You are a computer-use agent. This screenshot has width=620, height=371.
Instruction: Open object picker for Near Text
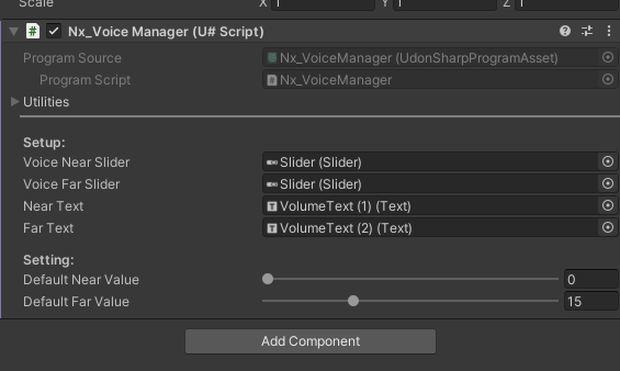coord(608,206)
